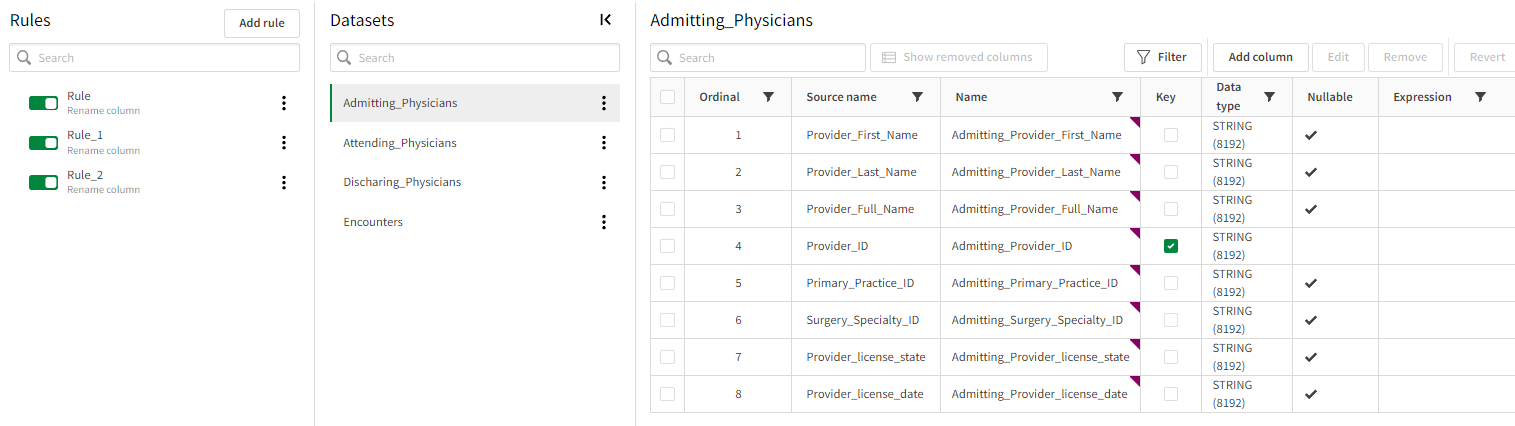This screenshot has width=1515, height=426.
Task: Open the Data type column filter dropdown
Action: (x=1269, y=97)
